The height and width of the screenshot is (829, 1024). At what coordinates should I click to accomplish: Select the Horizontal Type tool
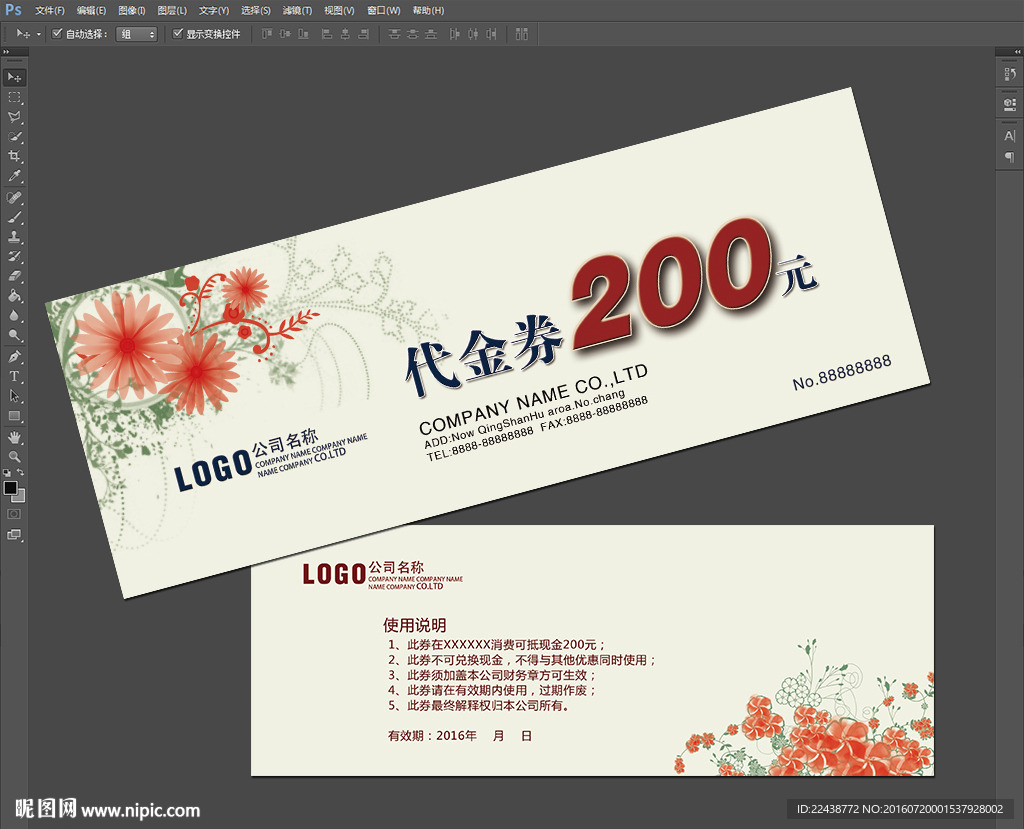pos(14,376)
